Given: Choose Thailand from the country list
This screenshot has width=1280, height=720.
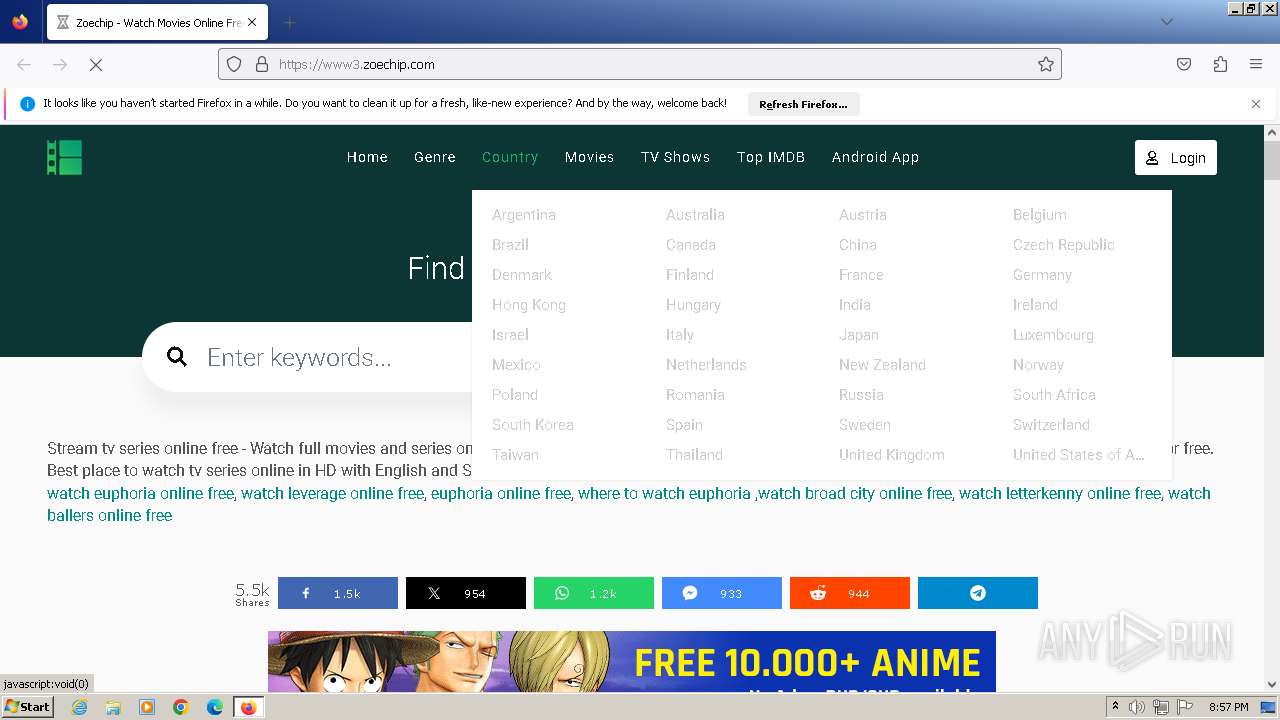Looking at the screenshot, I should 694,455.
